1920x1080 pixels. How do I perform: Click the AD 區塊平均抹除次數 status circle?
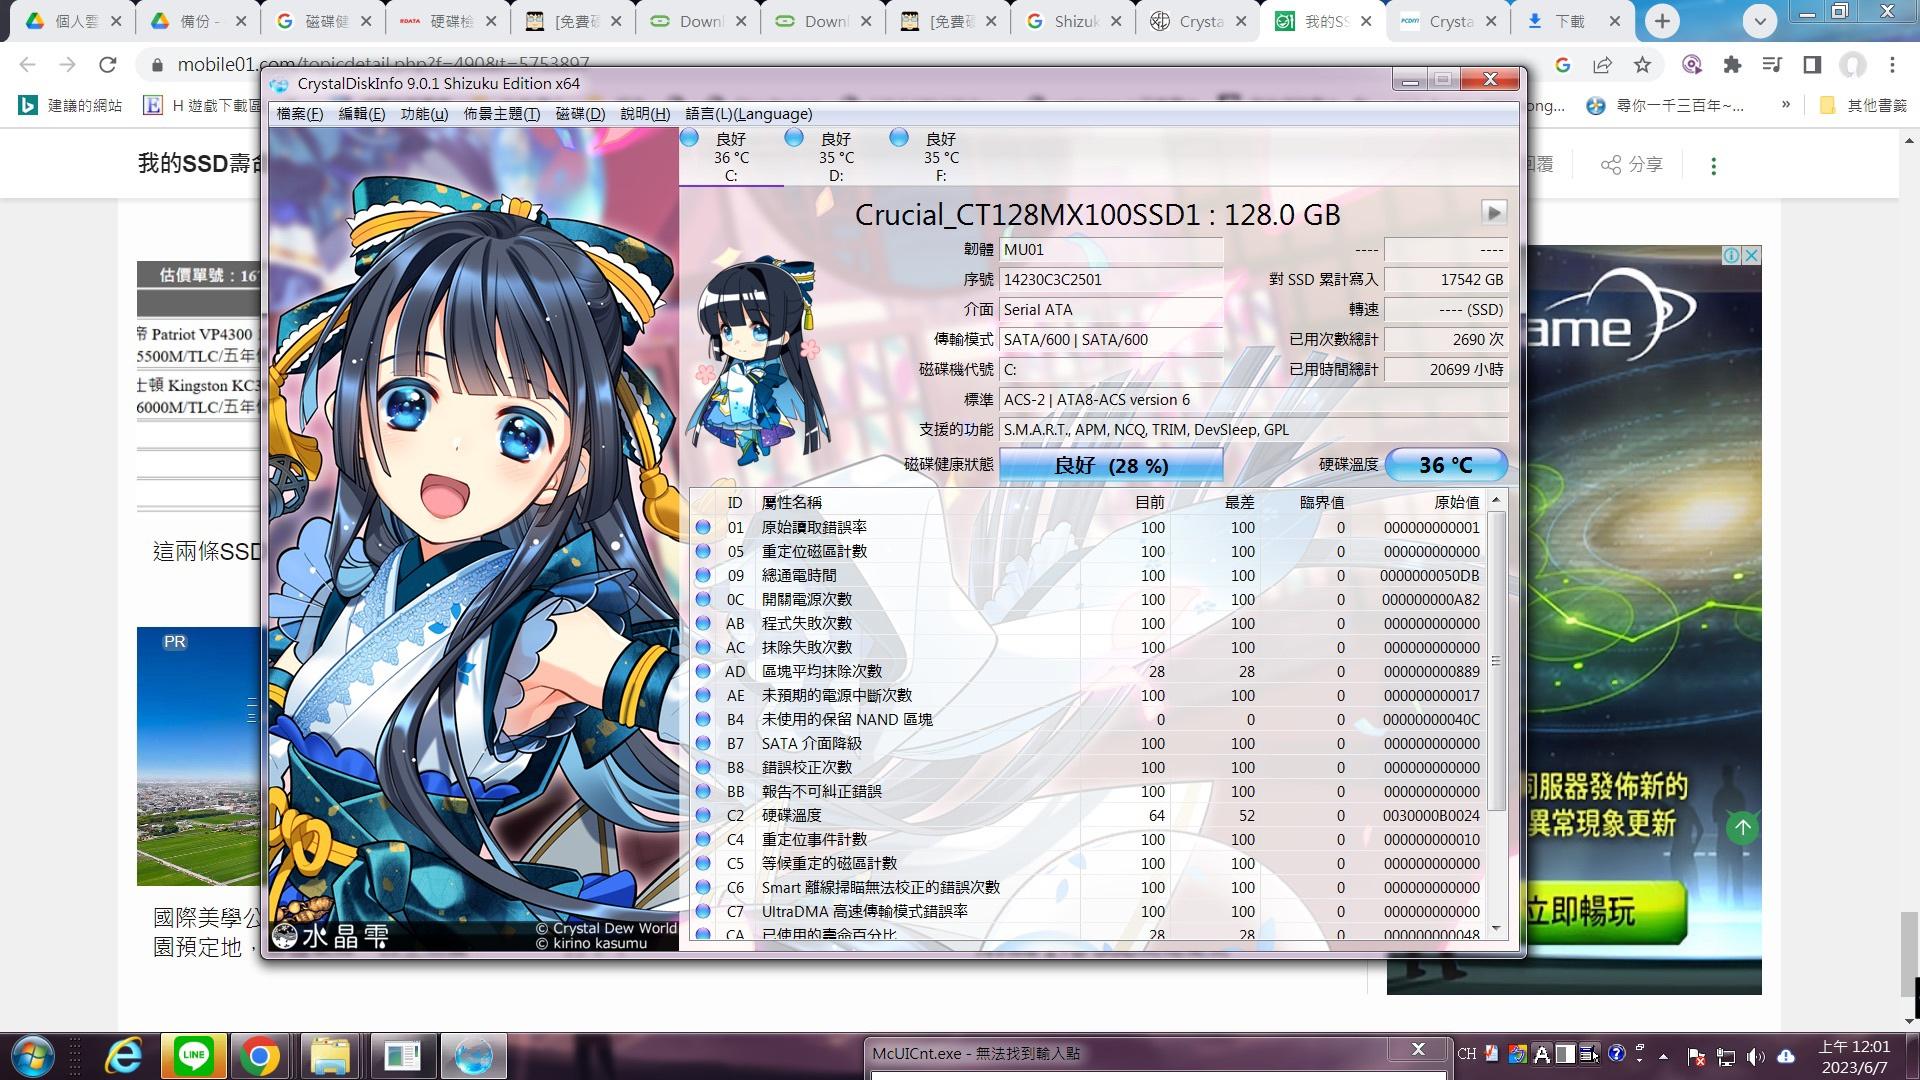[x=703, y=671]
